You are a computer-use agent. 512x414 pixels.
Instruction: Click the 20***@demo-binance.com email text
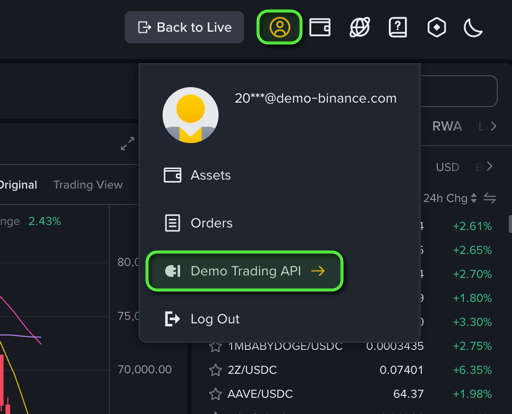click(316, 98)
